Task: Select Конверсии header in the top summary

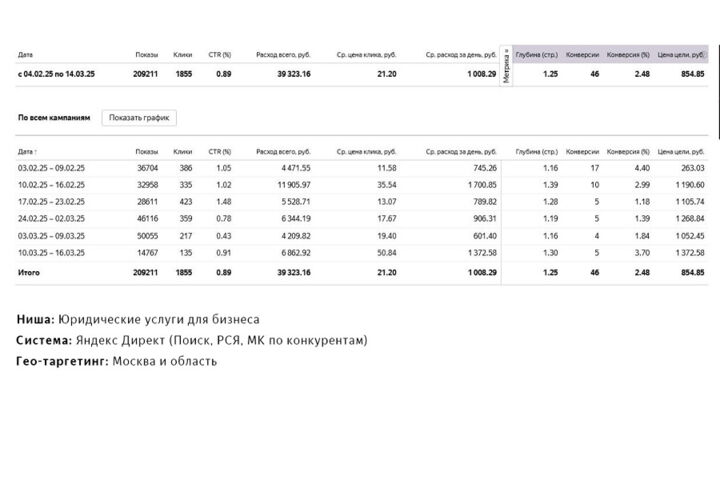Action: (582, 55)
